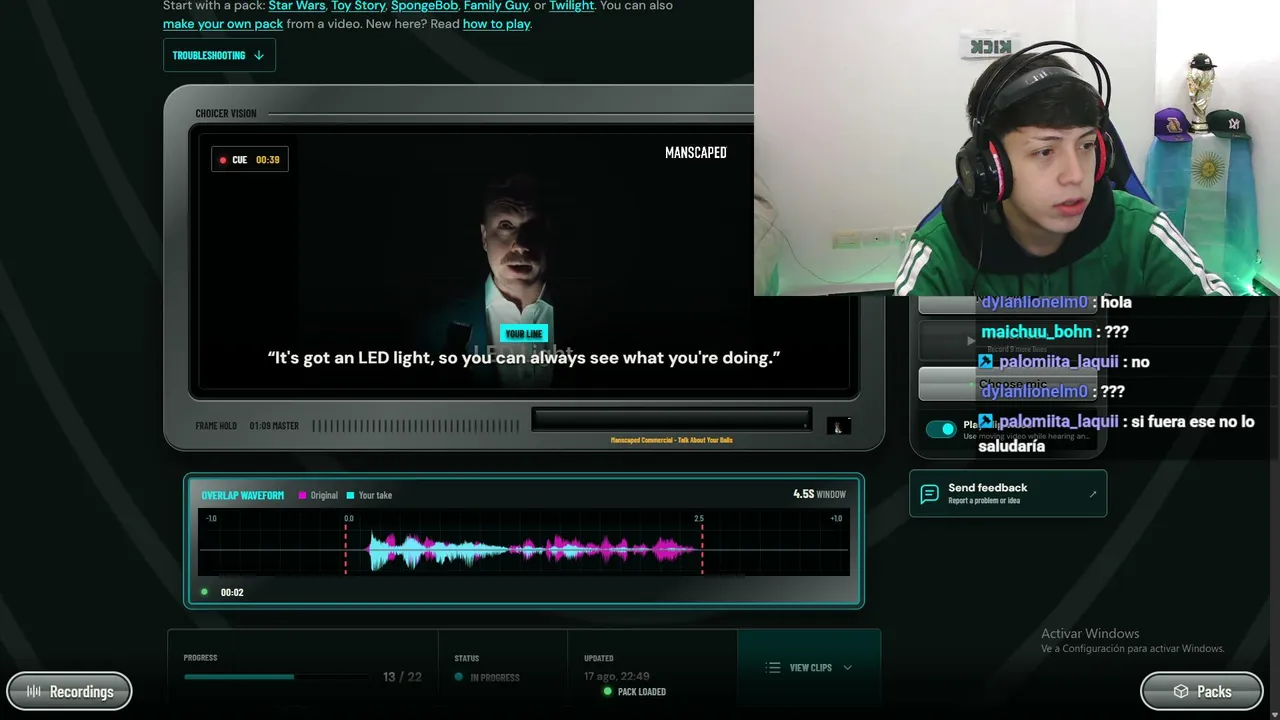Screen dimensions: 1280x720
Task: Click the first dylanlionelm0 chat username
Action: tap(1034, 302)
